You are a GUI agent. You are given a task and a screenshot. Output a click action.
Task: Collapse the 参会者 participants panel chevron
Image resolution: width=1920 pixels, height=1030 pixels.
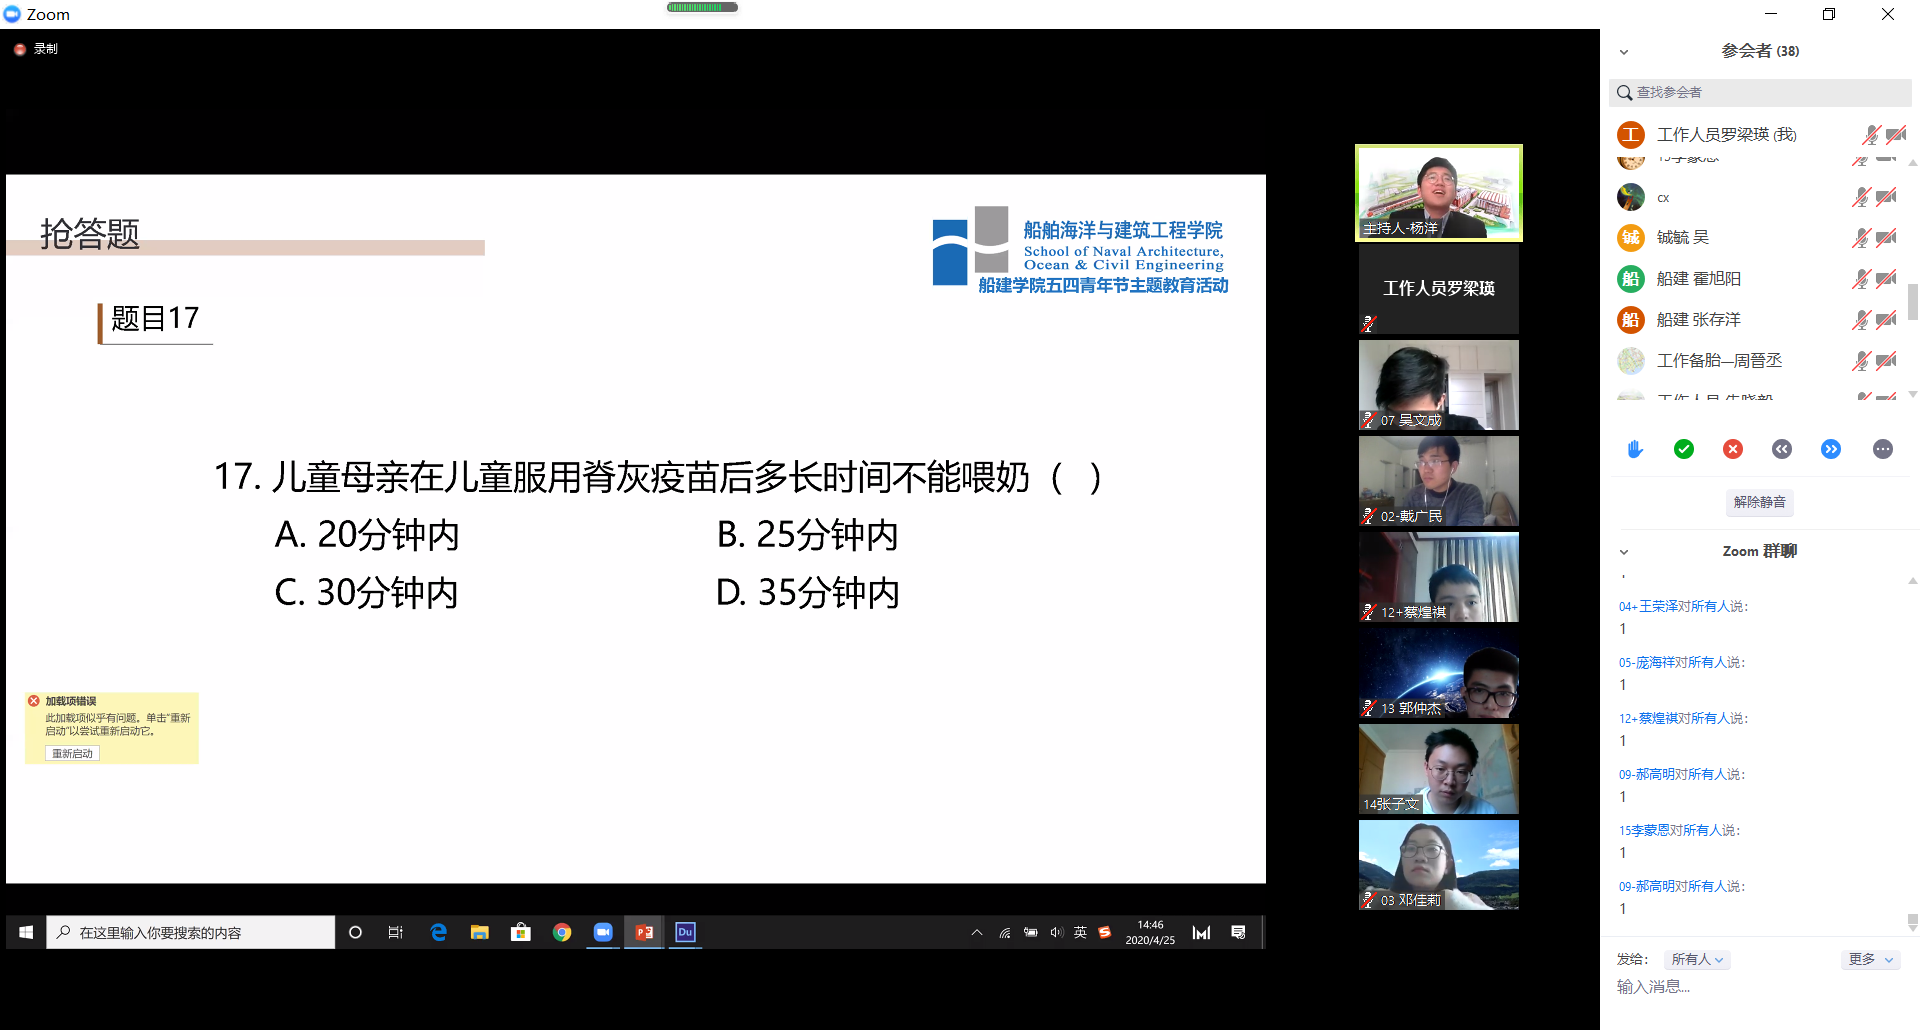1624,52
